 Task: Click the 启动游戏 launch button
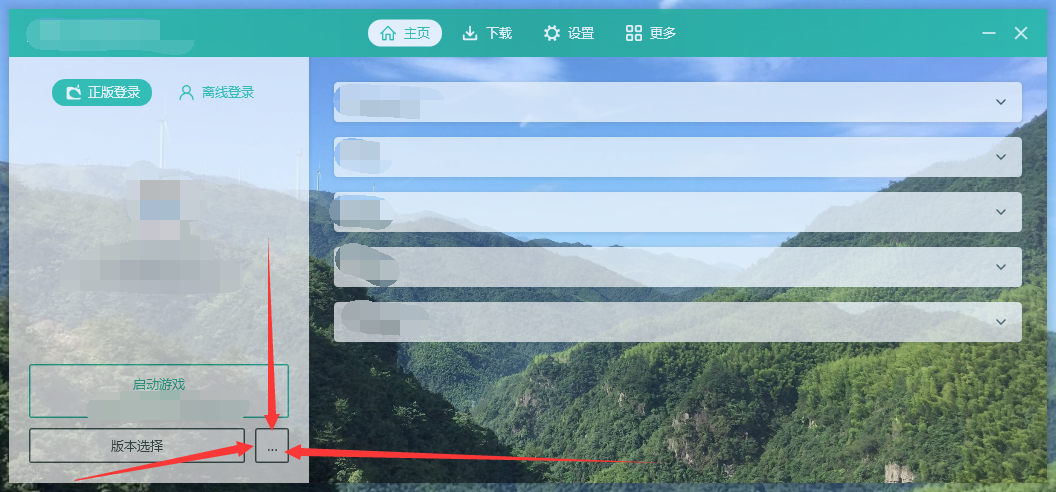pyautogui.click(x=159, y=391)
